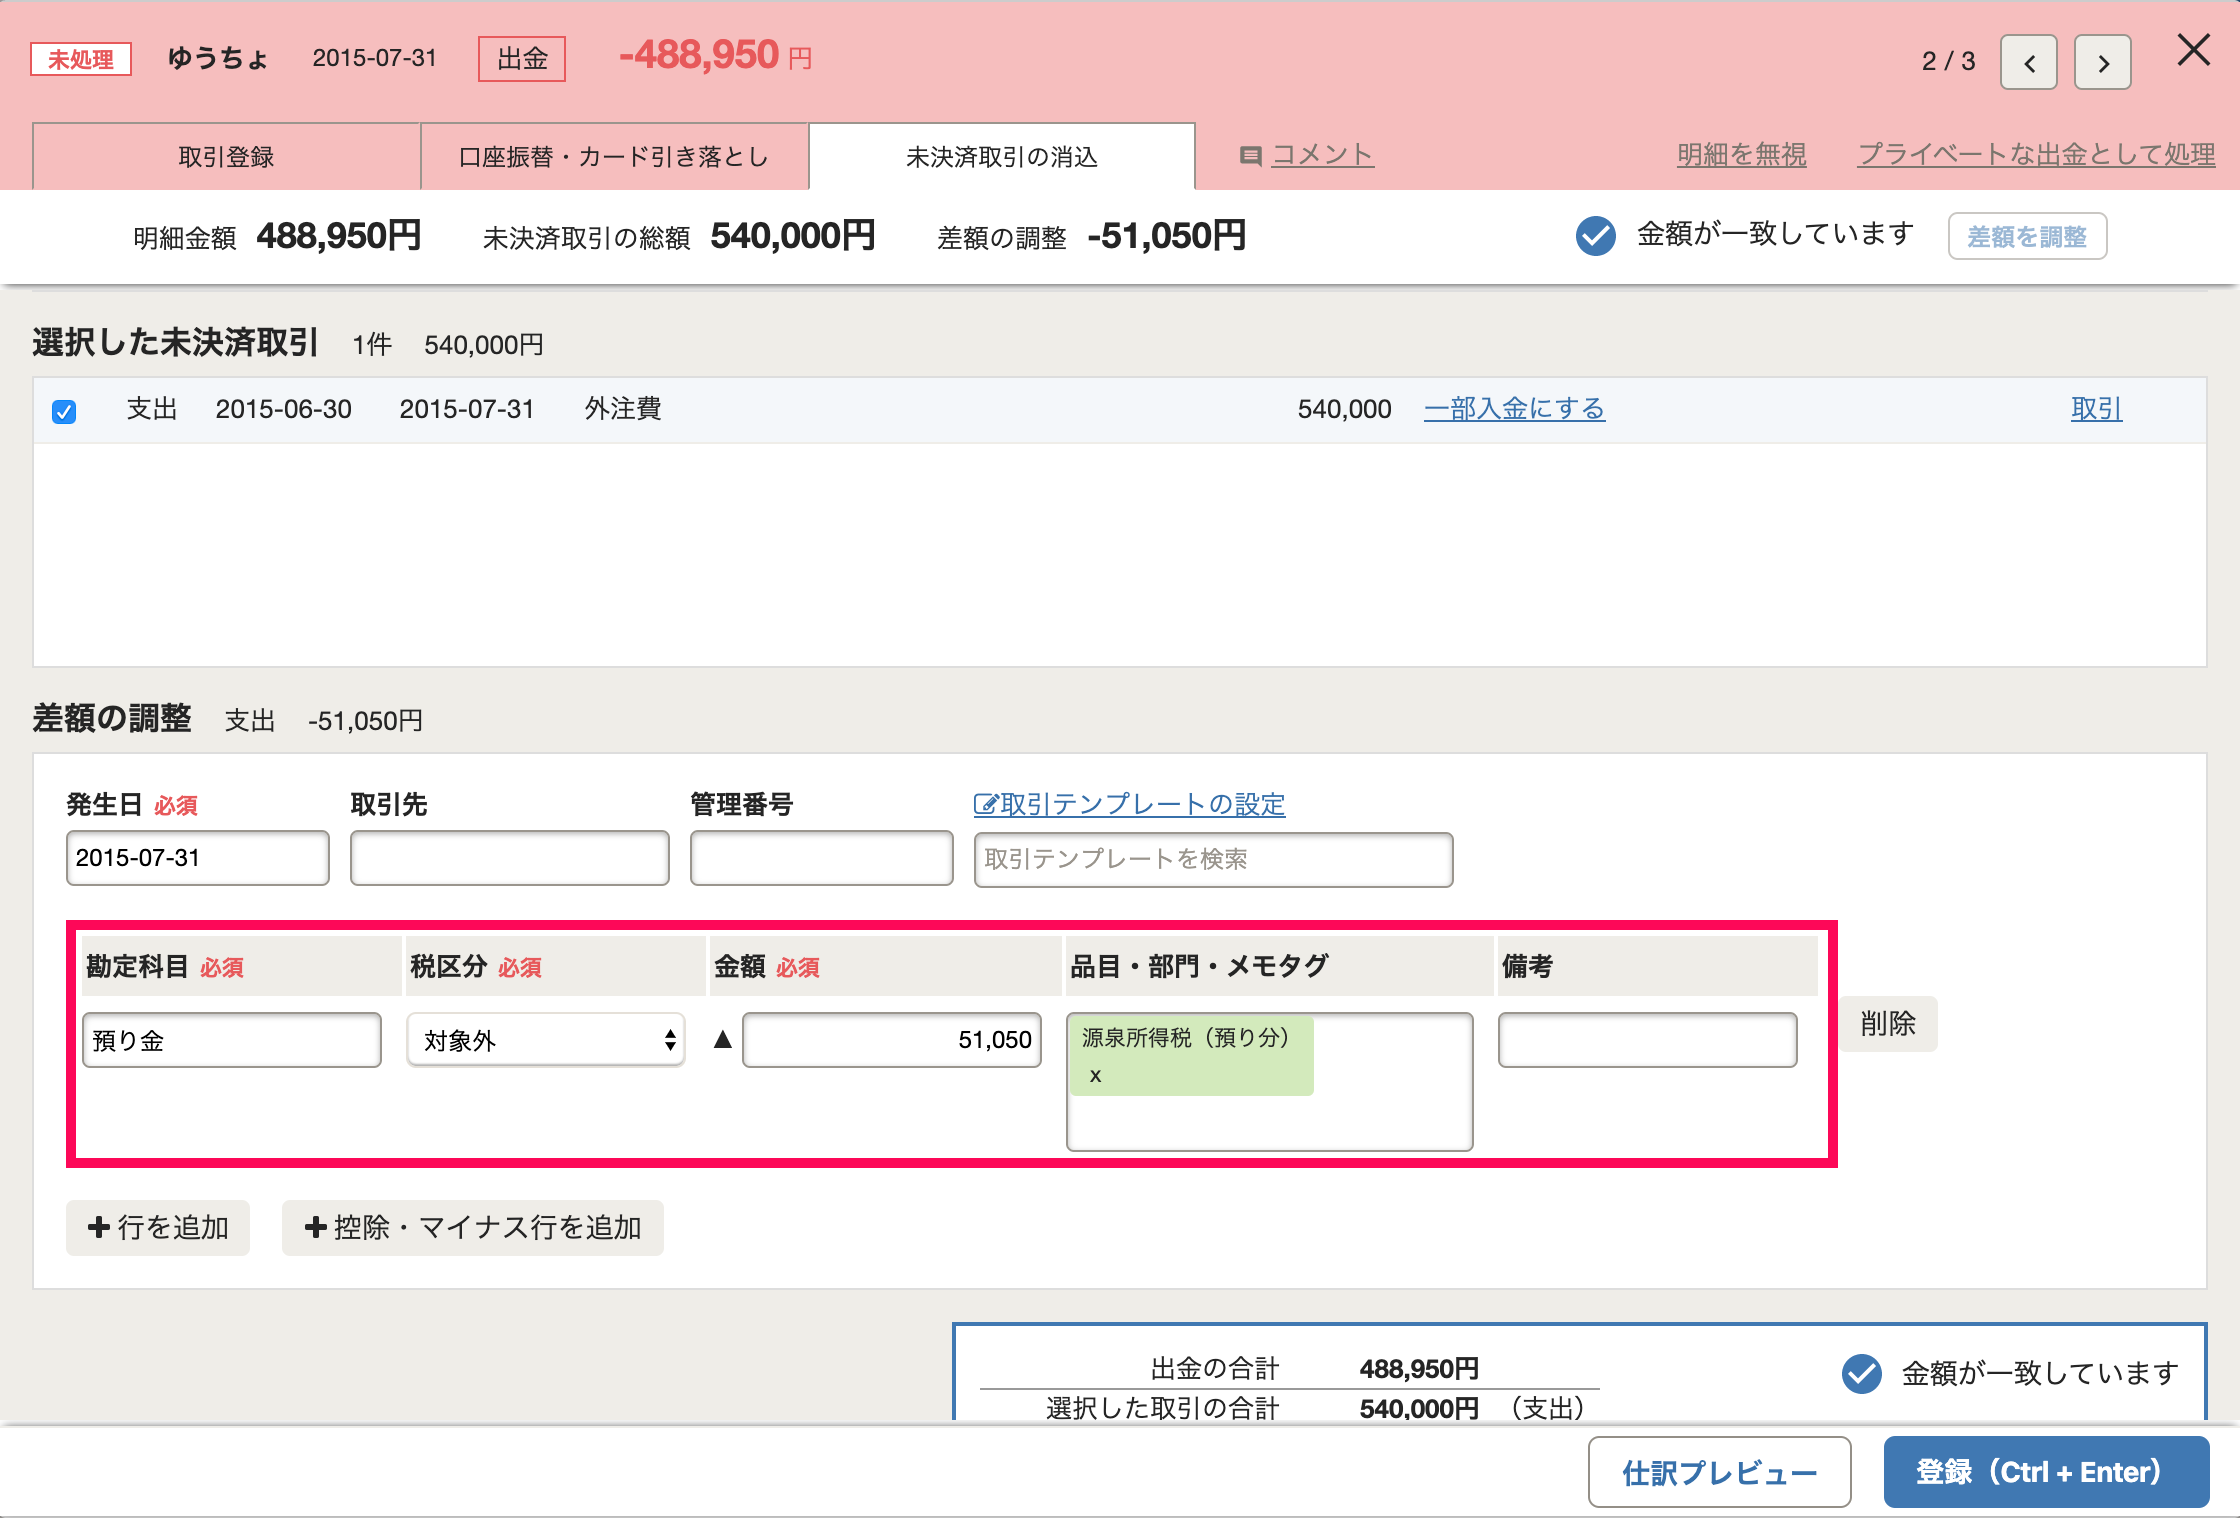
Task: Click the 金額 field showing 51,050
Action: 892,1040
